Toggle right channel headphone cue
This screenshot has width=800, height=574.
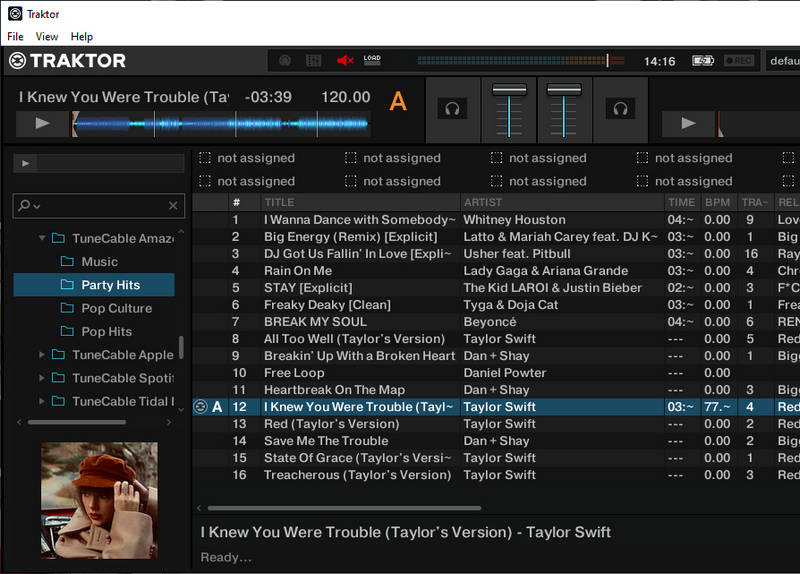point(620,108)
